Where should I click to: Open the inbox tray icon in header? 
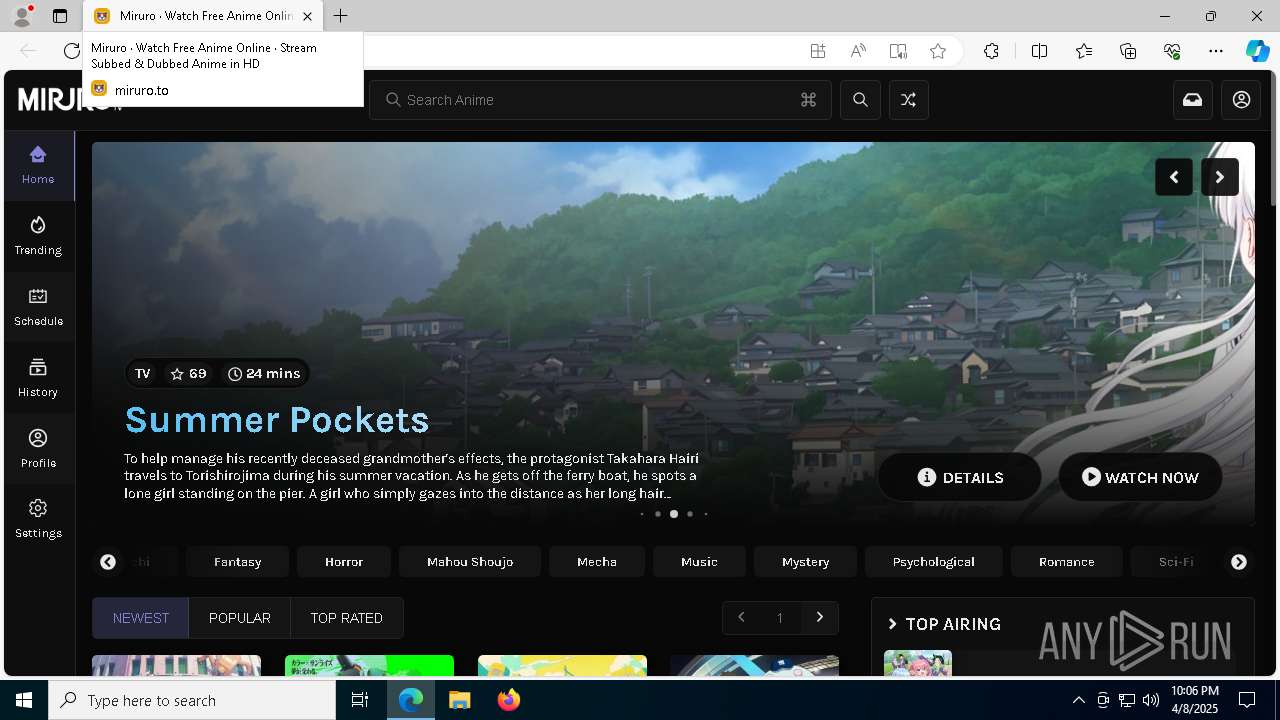pyautogui.click(x=1193, y=100)
